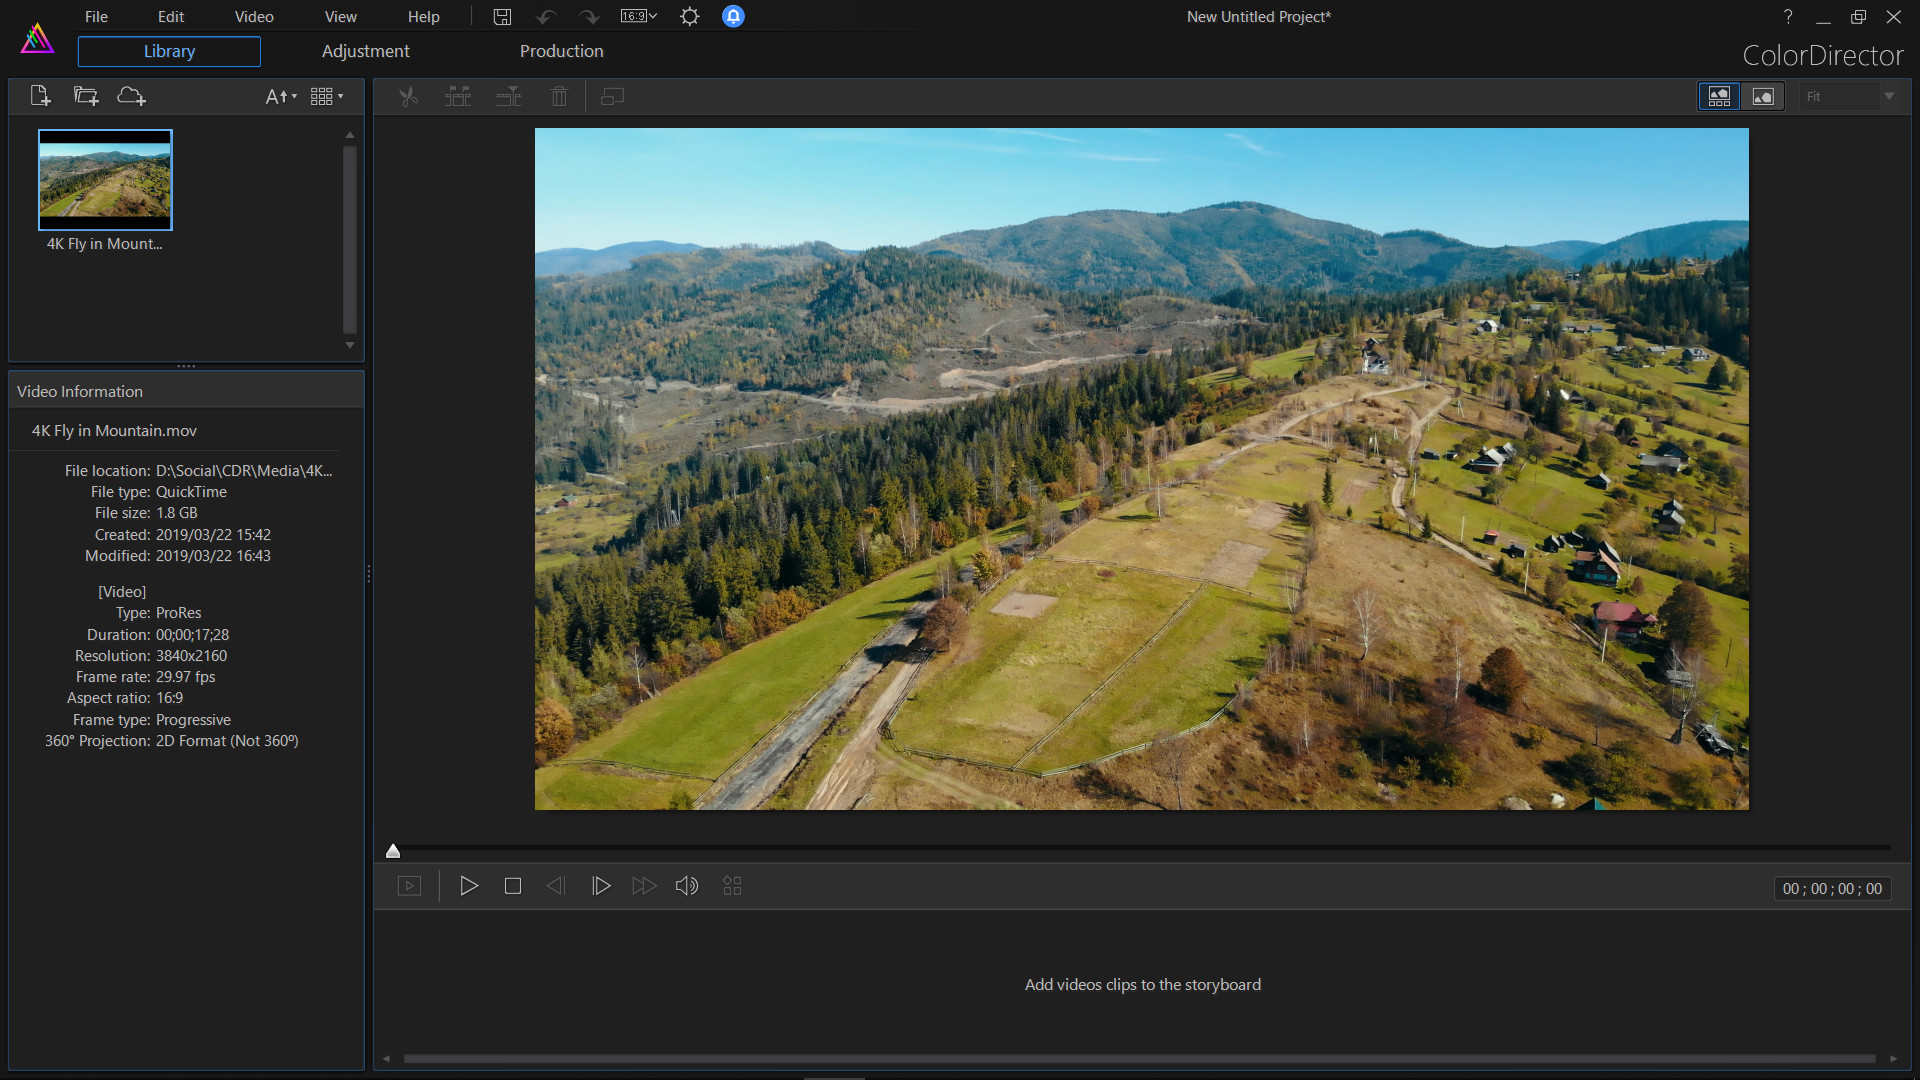
Task: Open cloud media import icon
Action: 130,95
